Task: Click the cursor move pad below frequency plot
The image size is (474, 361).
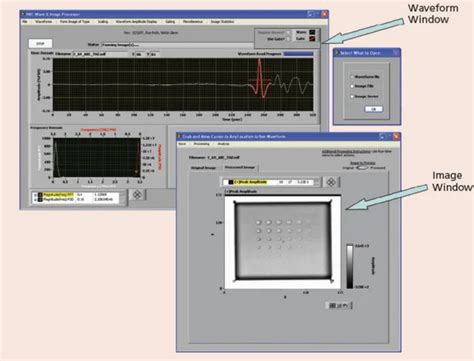Action: pos(137,195)
